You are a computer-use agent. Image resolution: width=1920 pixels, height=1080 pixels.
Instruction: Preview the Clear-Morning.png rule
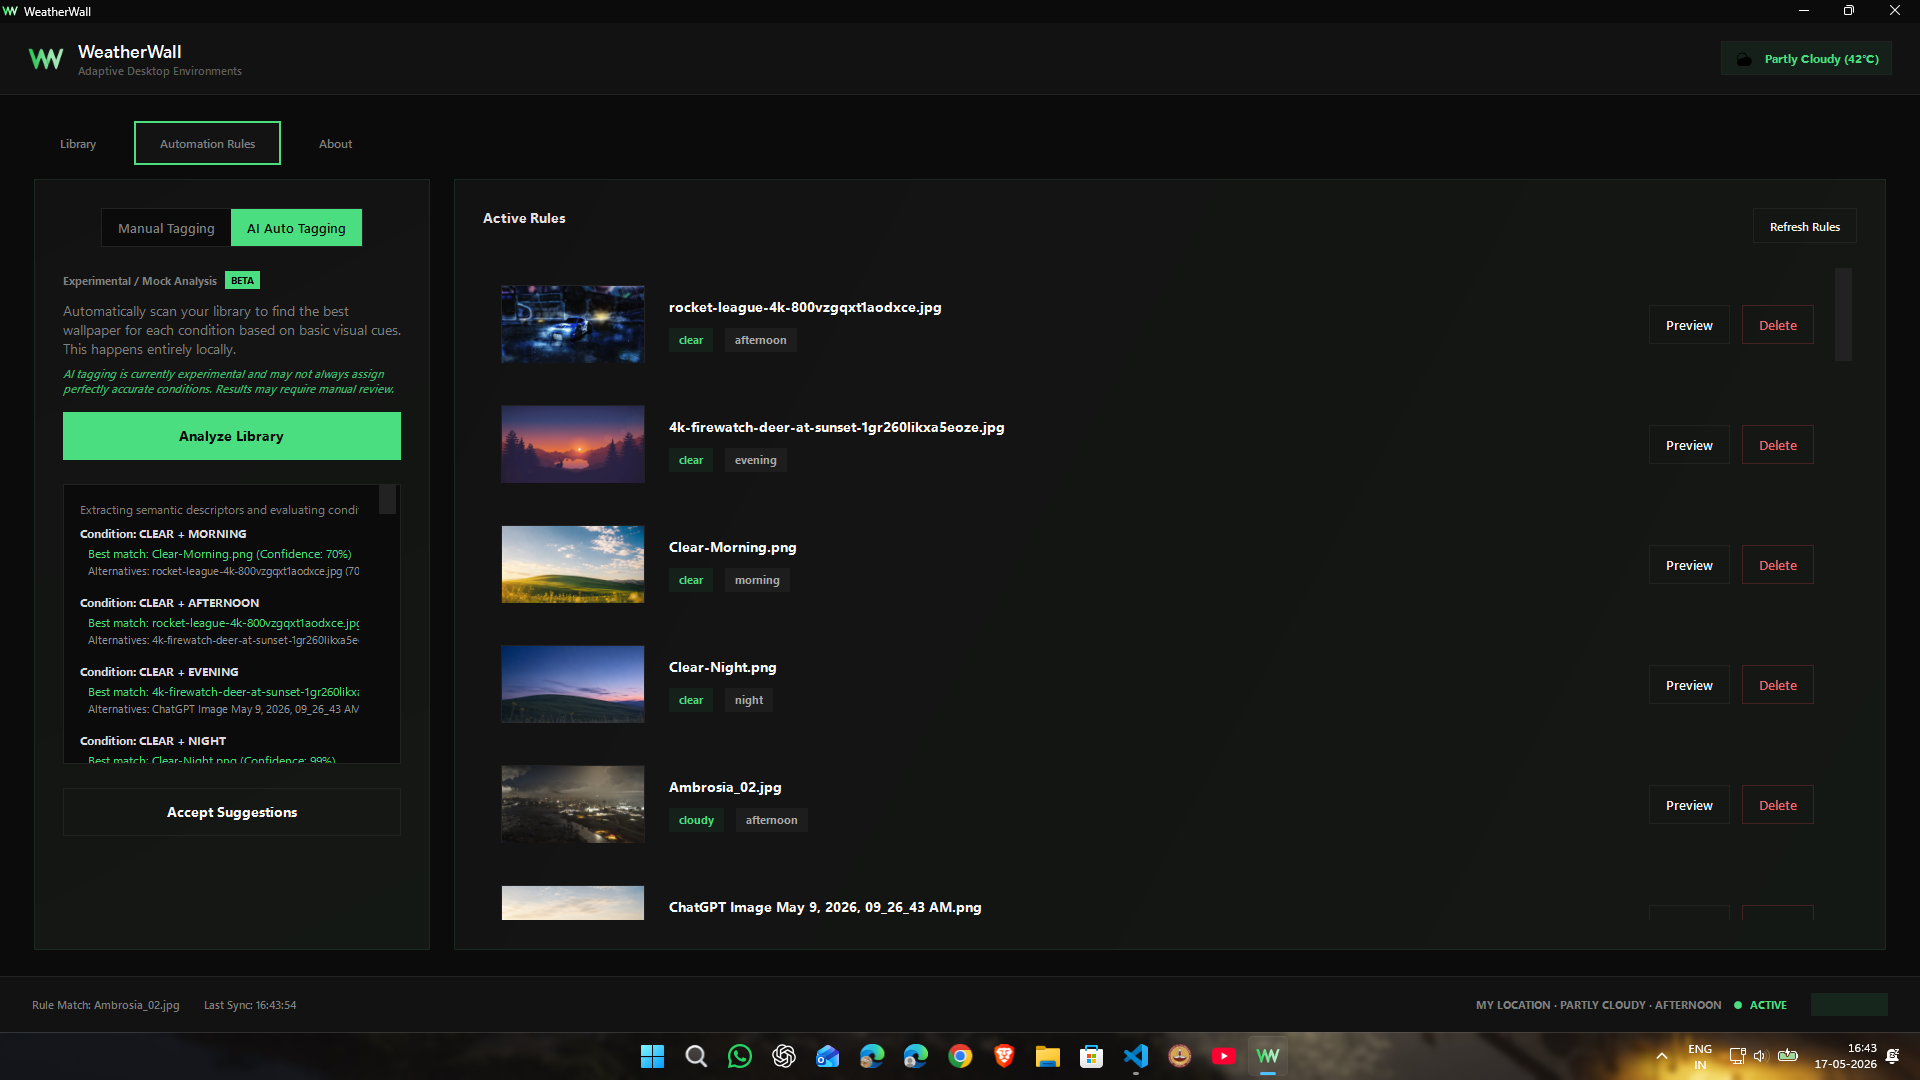tap(1689, 565)
